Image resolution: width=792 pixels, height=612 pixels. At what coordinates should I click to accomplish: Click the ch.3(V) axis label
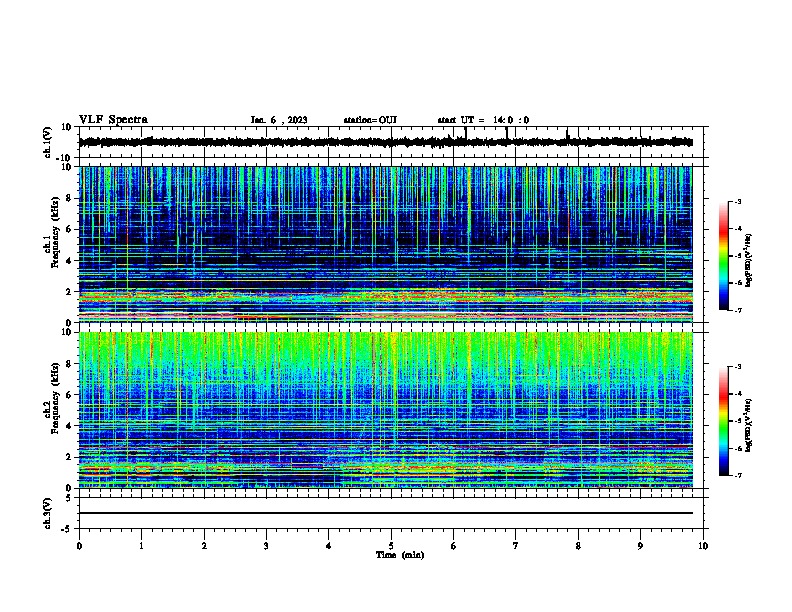pos(48,513)
